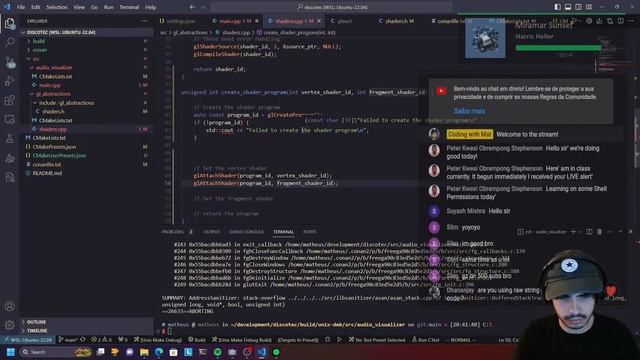Open the Help menu
The image size is (640, 360).
pos(151,7)
